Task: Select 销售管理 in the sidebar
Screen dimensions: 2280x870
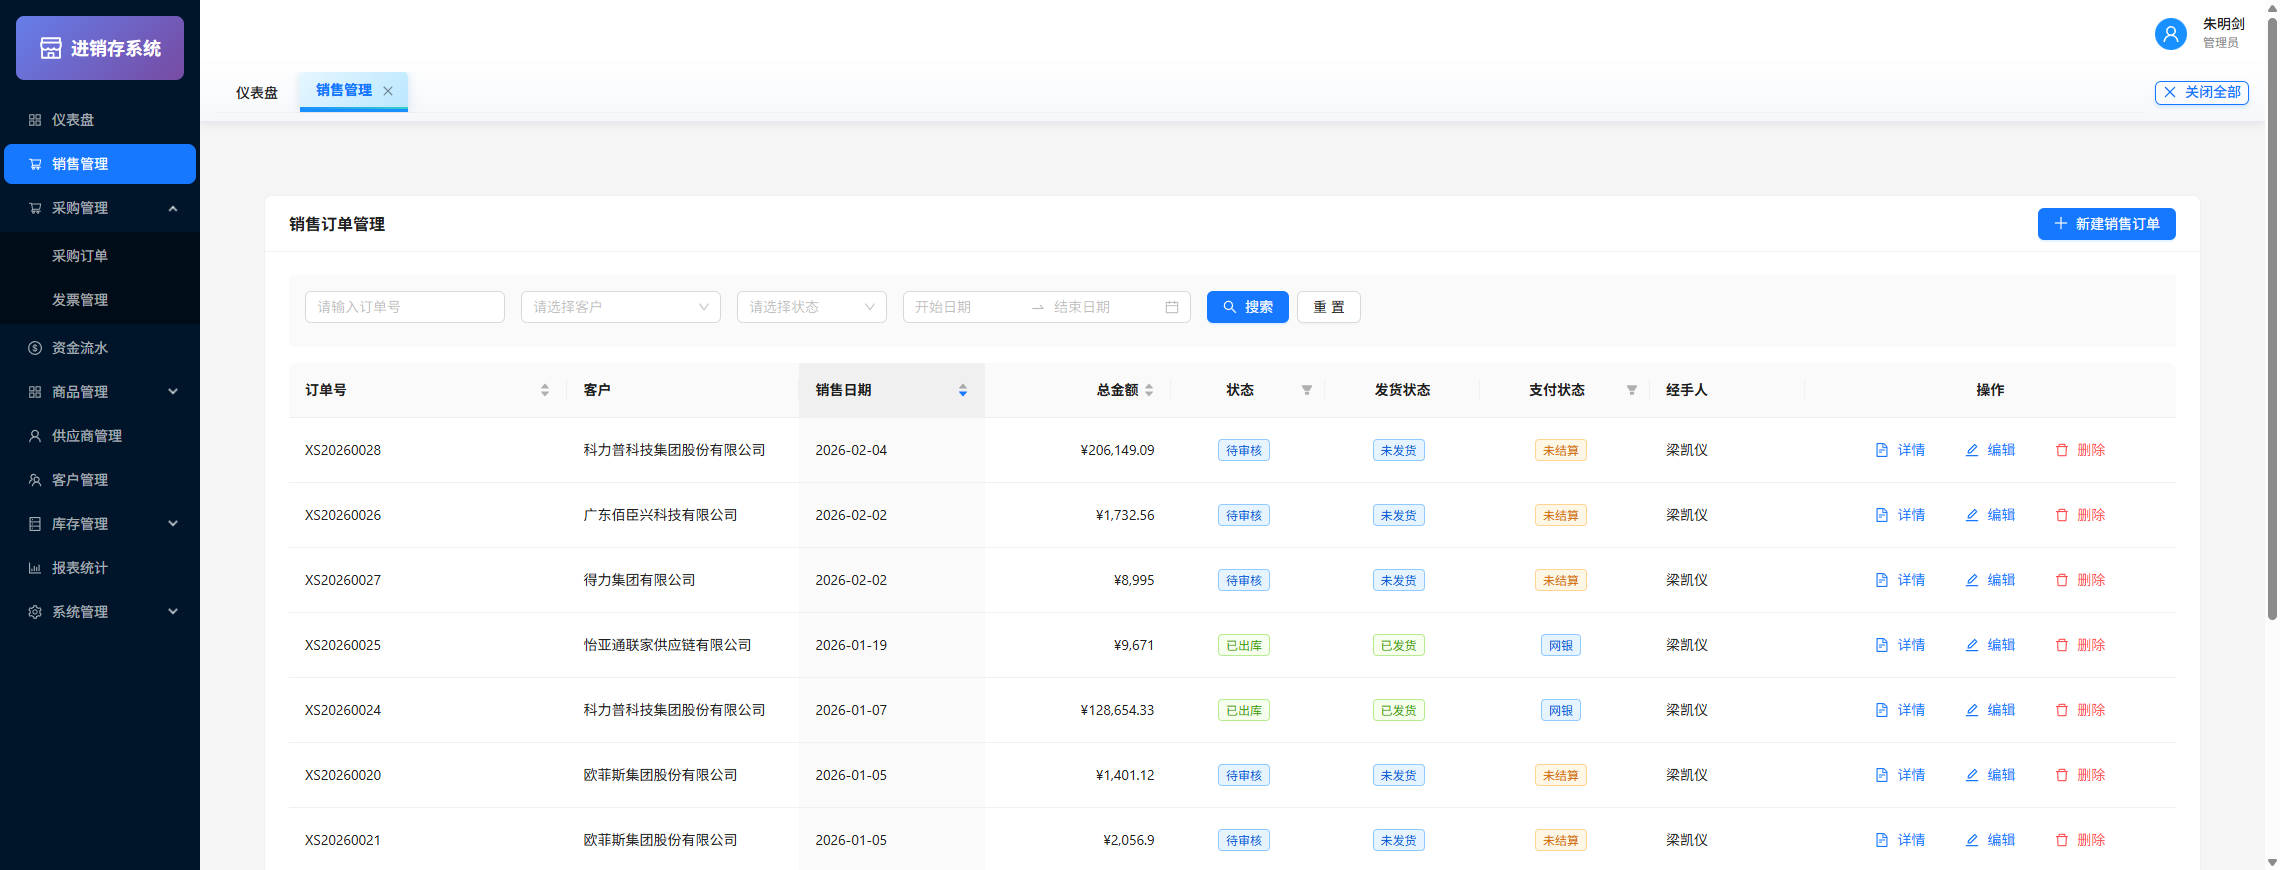Action: tap(100, 164)
